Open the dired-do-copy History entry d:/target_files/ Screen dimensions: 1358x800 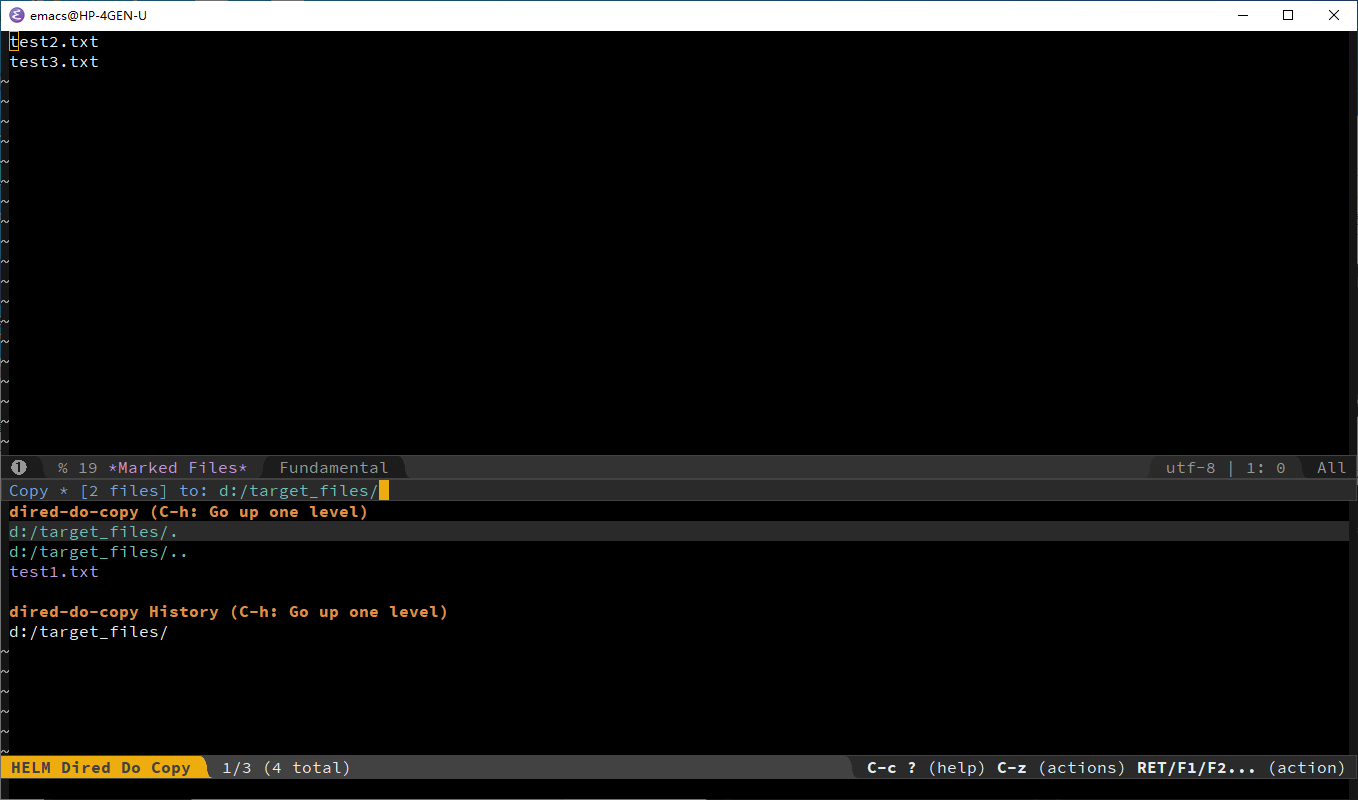coord(88,631)
